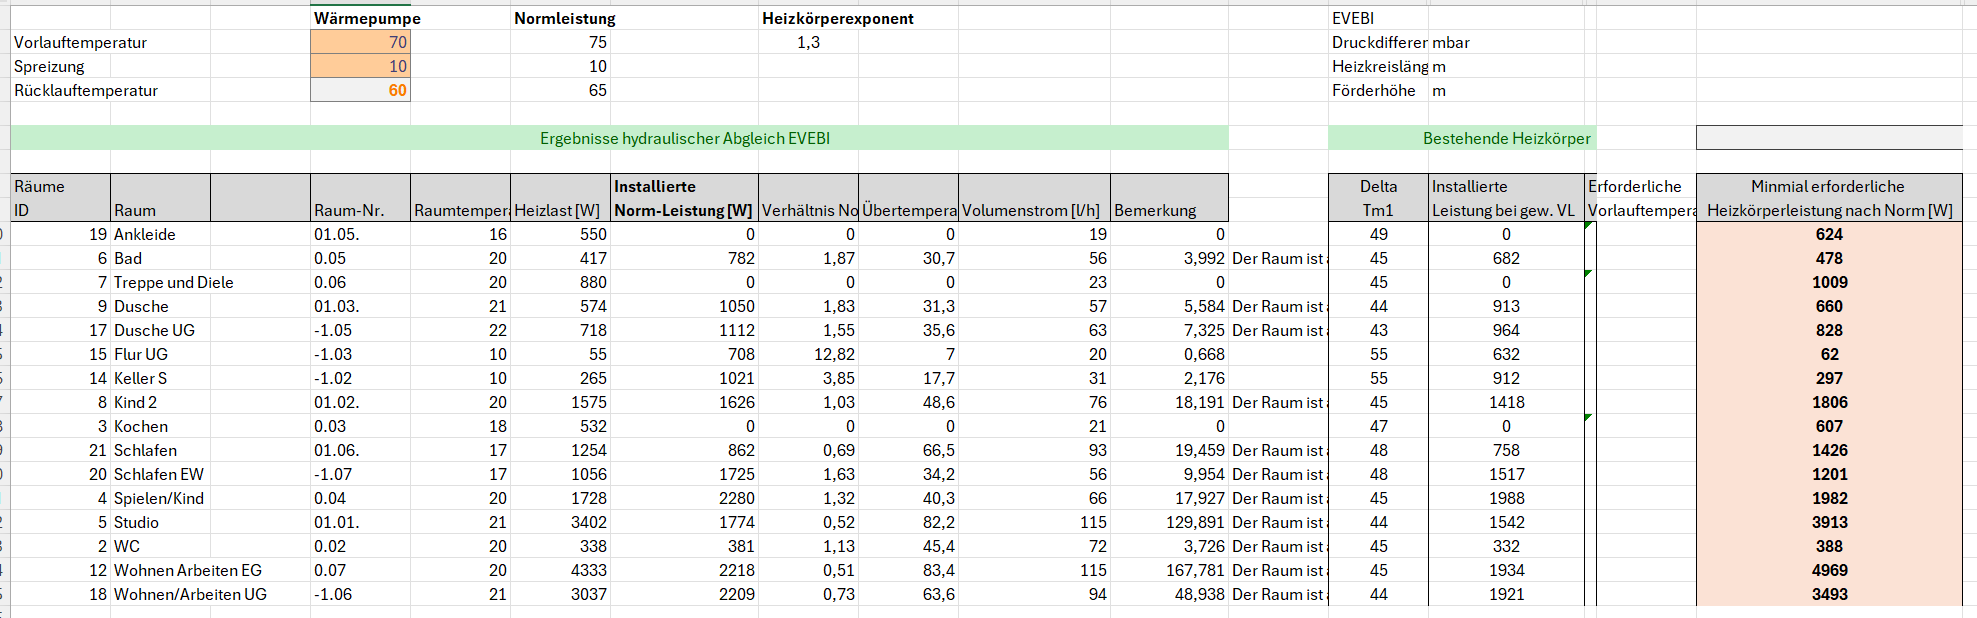Select the Wärmepumpe Vorlauftemperatur cell showing 70

click(x=360, y=42)
